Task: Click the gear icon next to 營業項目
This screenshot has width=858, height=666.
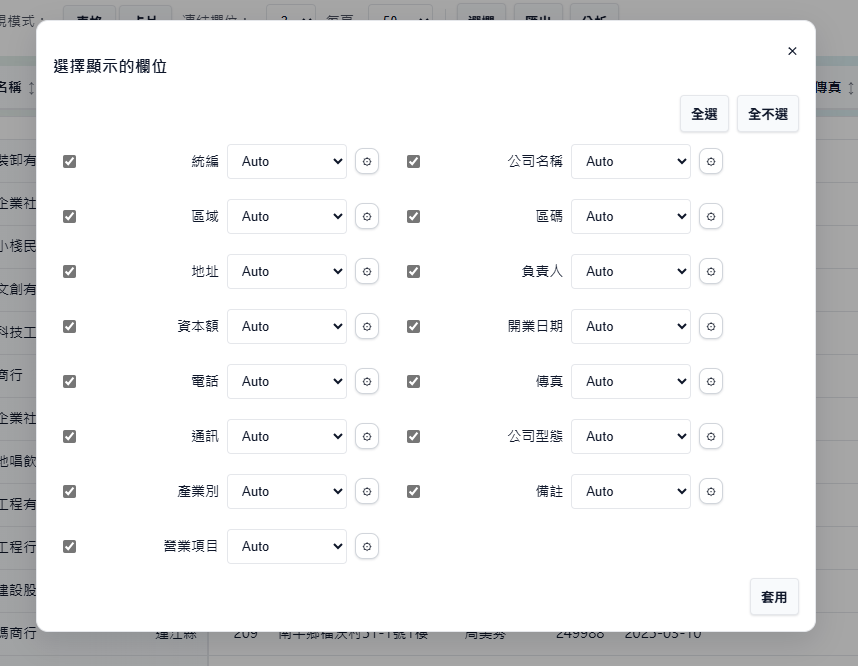Action: tap(367, 546)
